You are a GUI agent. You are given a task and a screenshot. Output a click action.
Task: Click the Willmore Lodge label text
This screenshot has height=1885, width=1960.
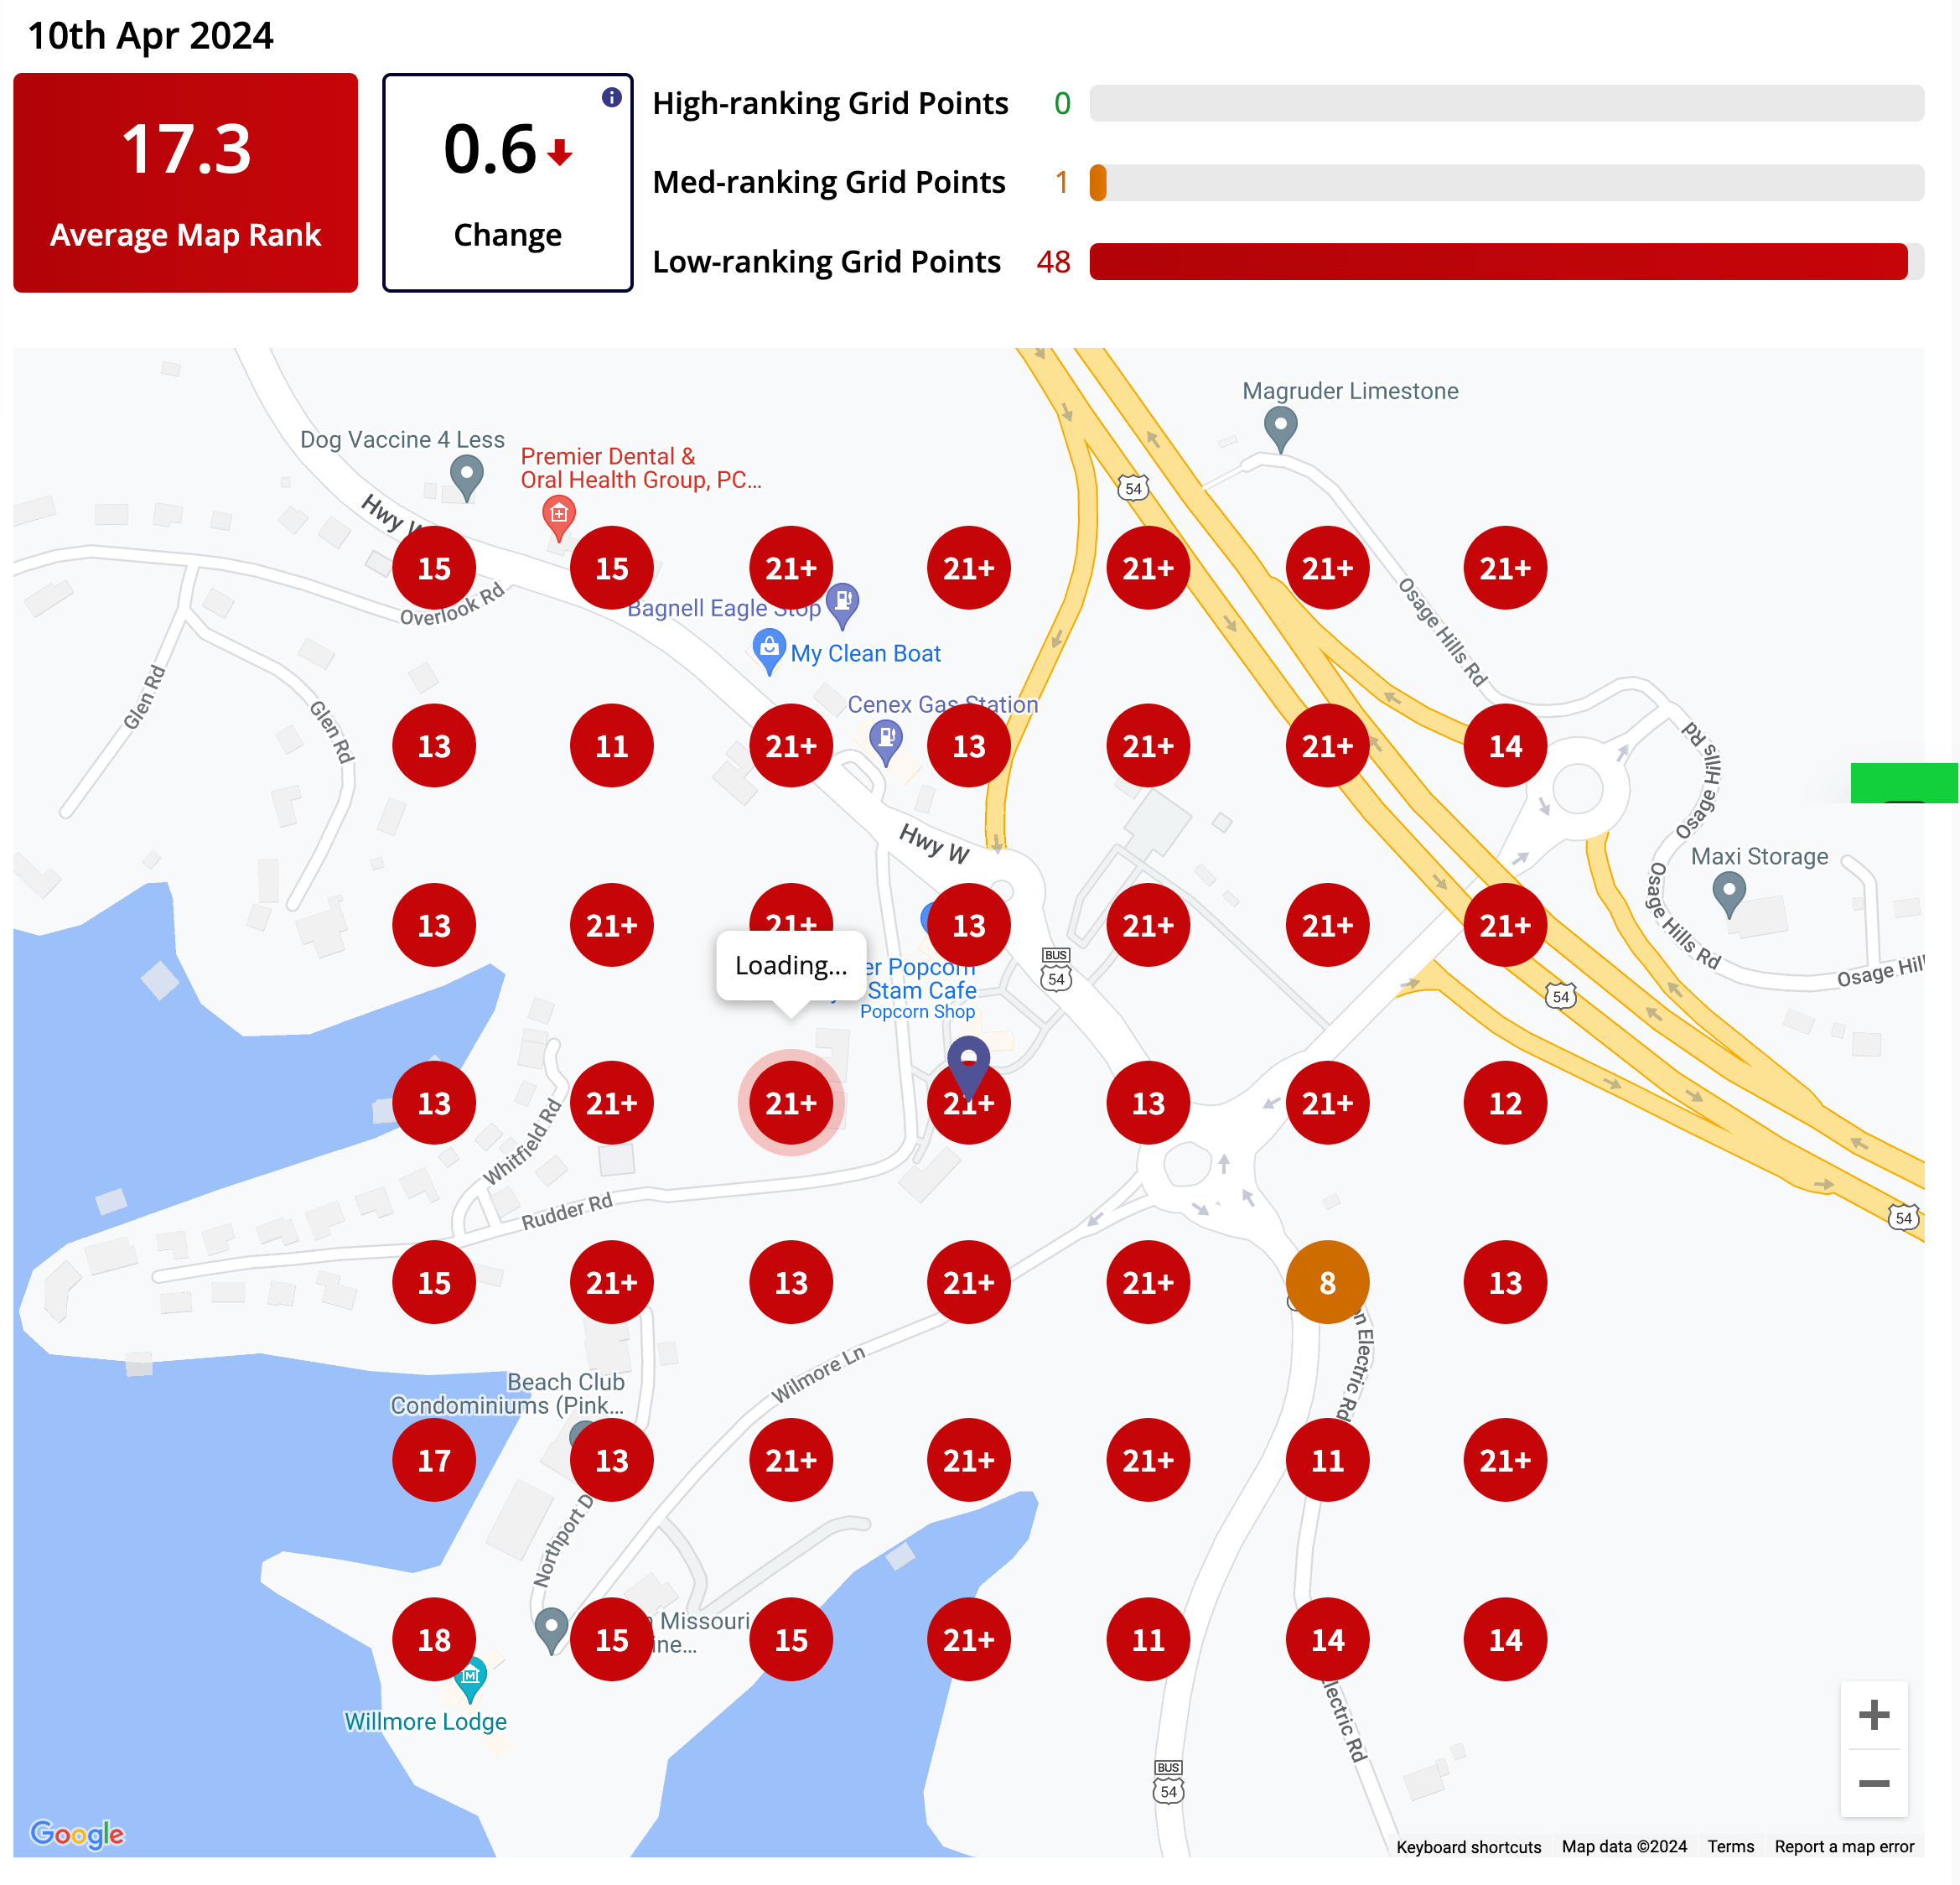(x=425, y=1721)
